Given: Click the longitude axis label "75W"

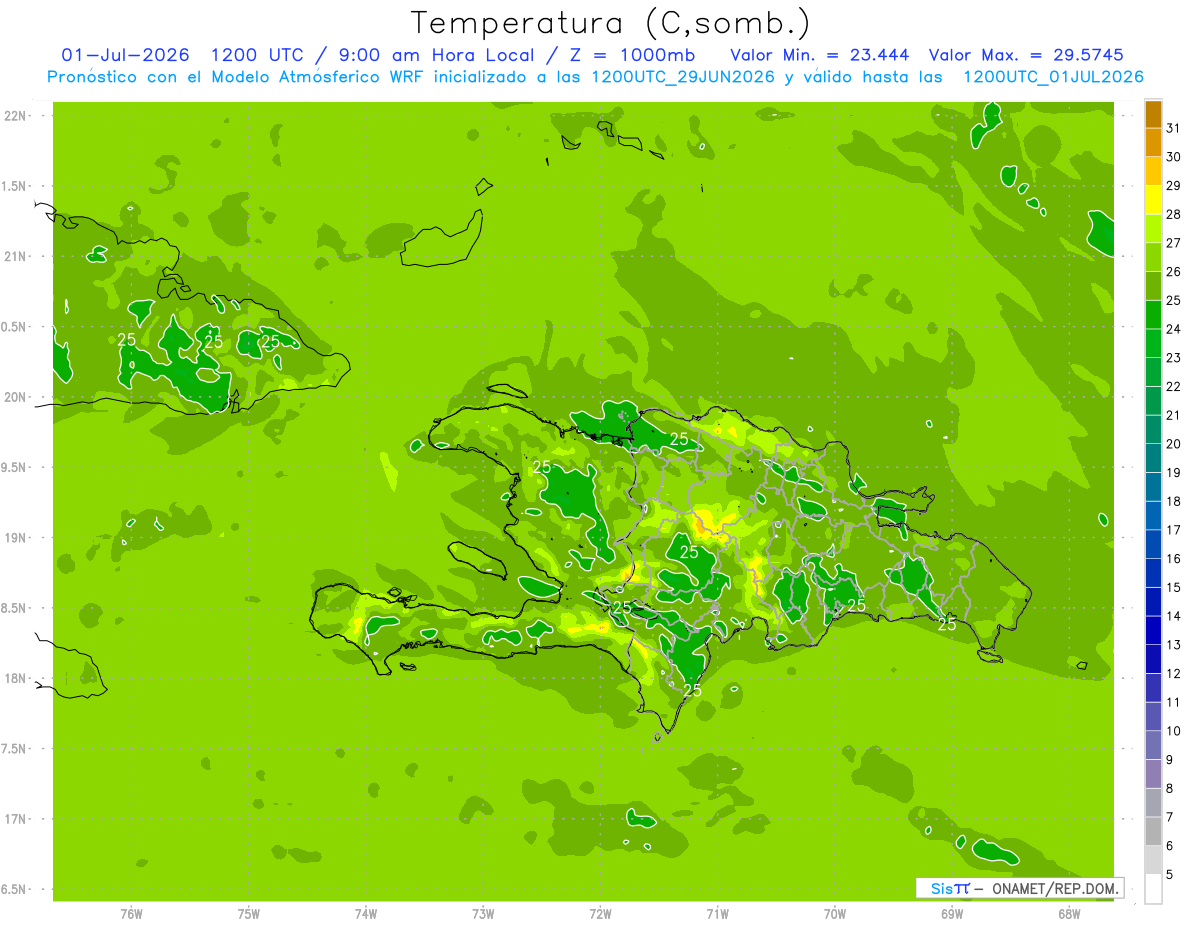Looking at the screenshot, I should click(x=249, y=914).
